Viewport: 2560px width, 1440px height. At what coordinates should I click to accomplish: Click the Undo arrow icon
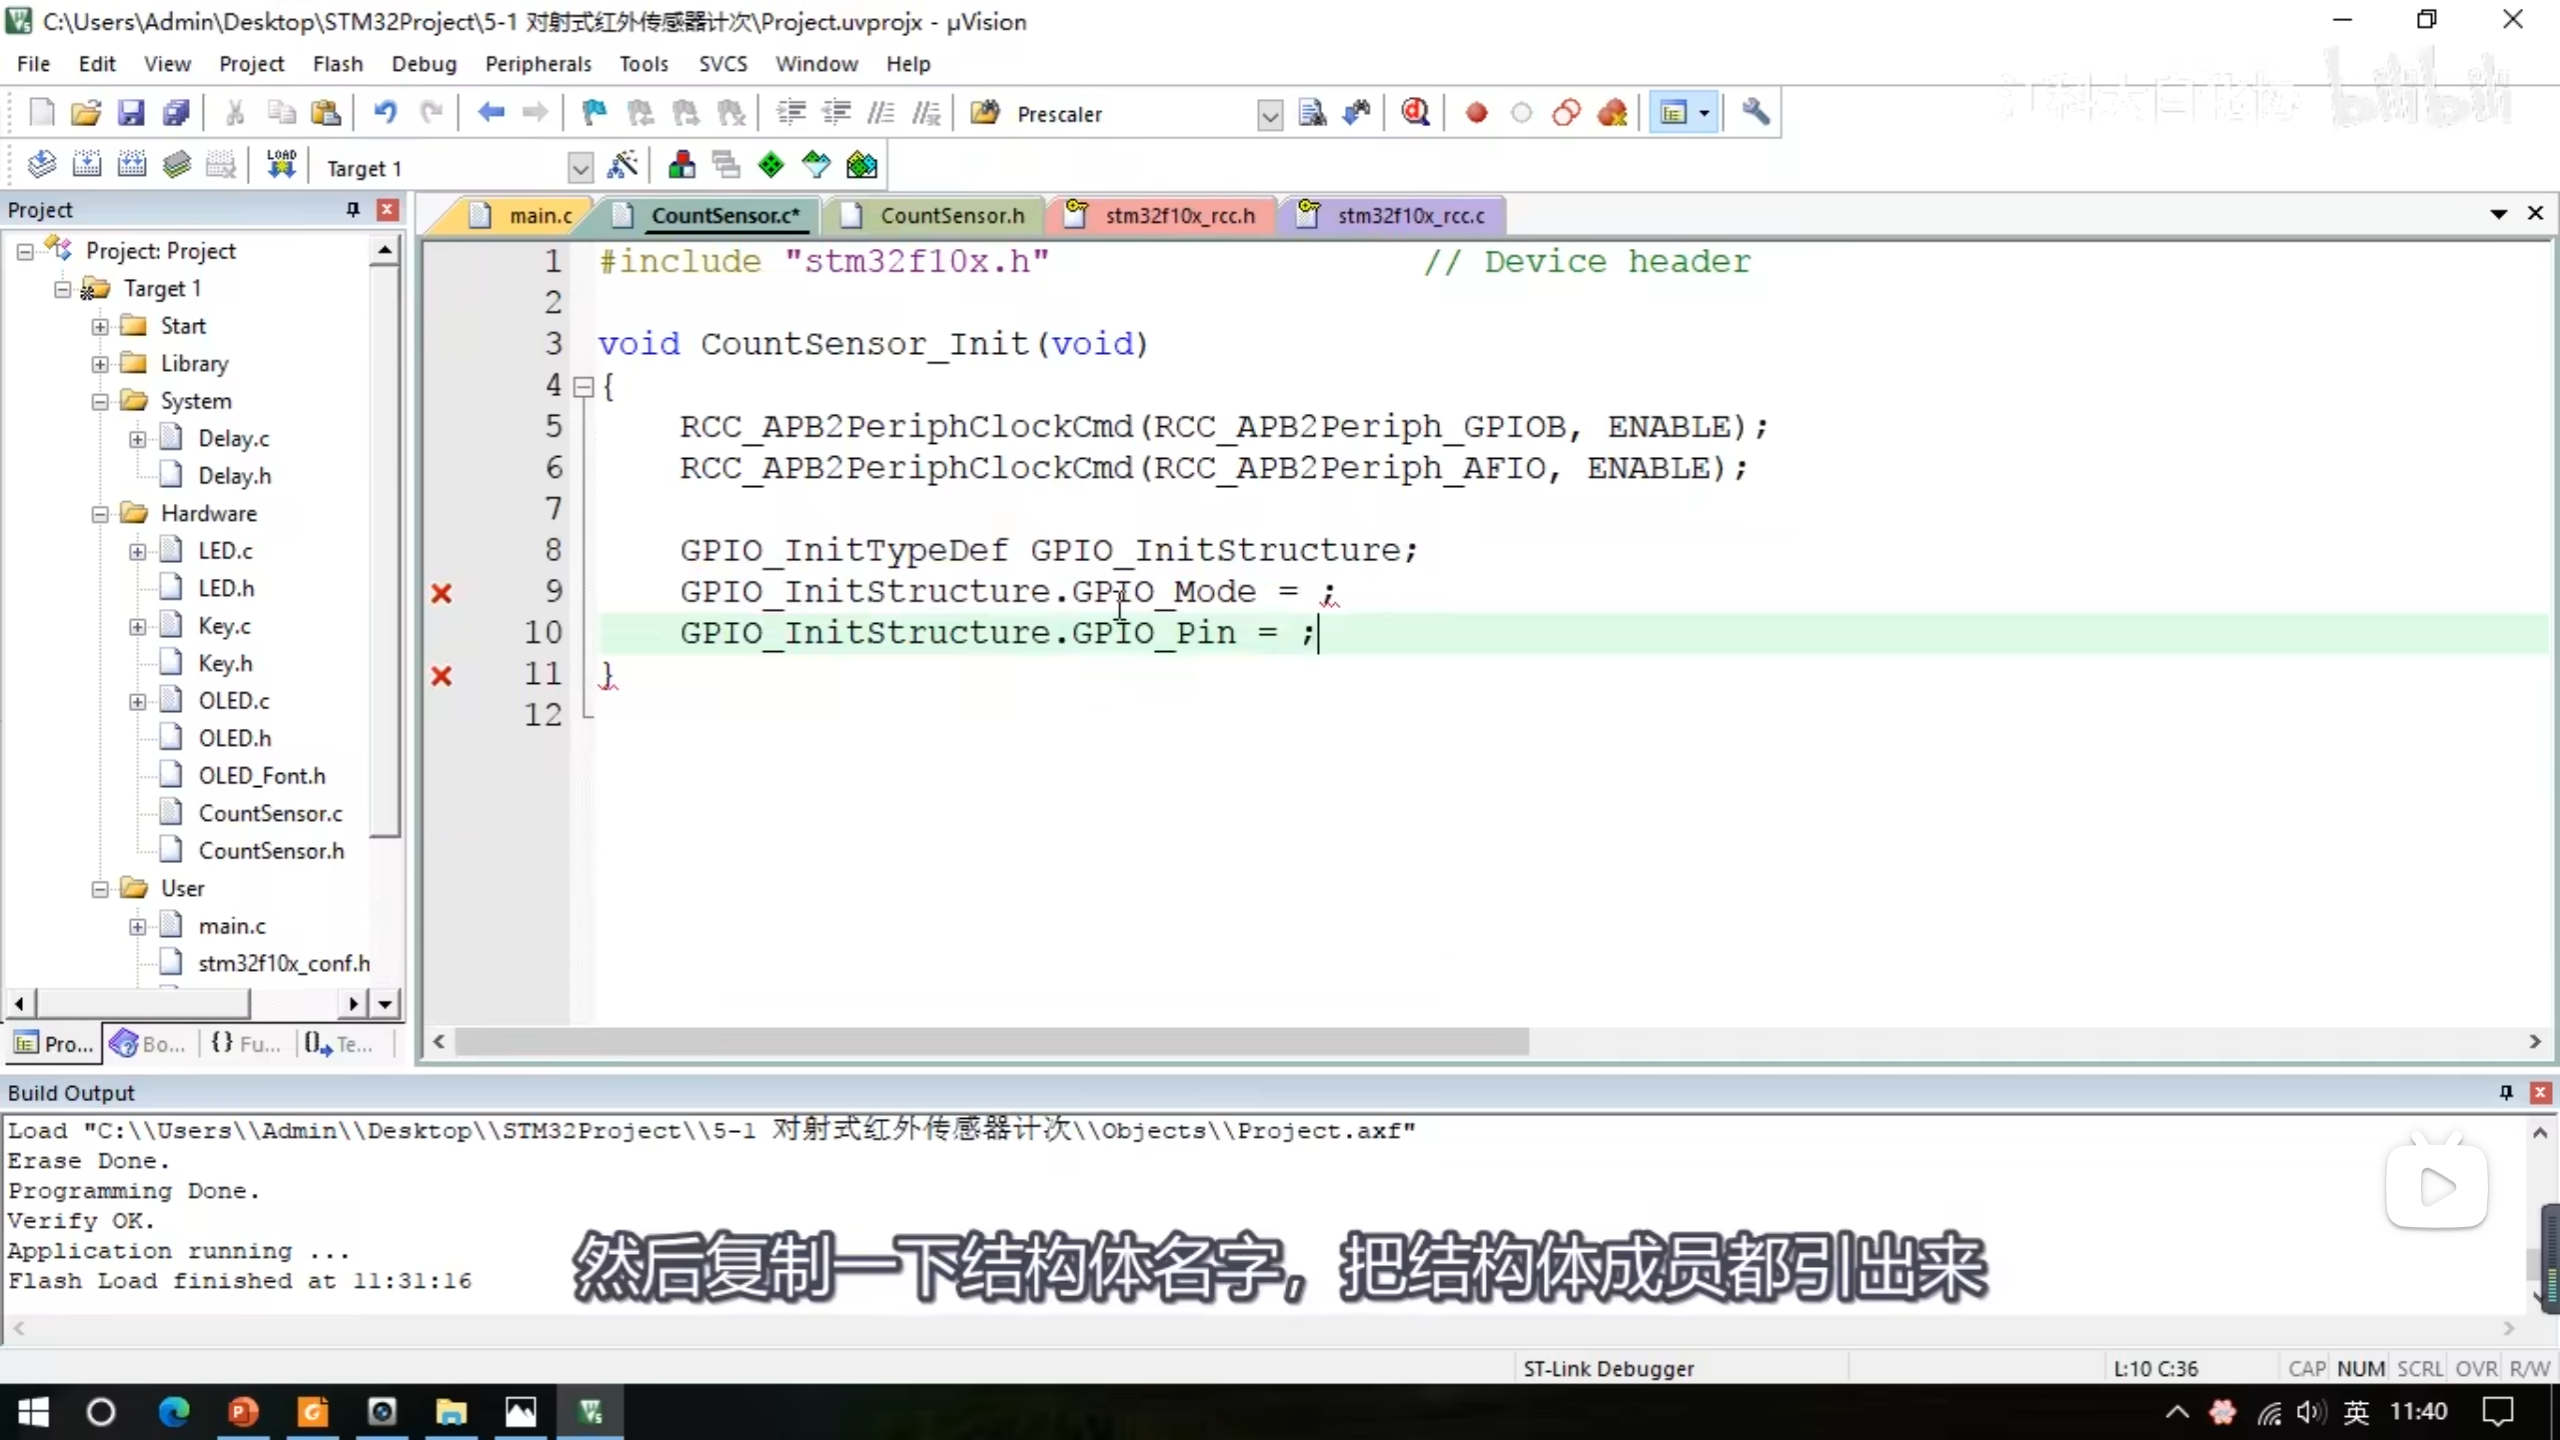[x=385, y=113]
